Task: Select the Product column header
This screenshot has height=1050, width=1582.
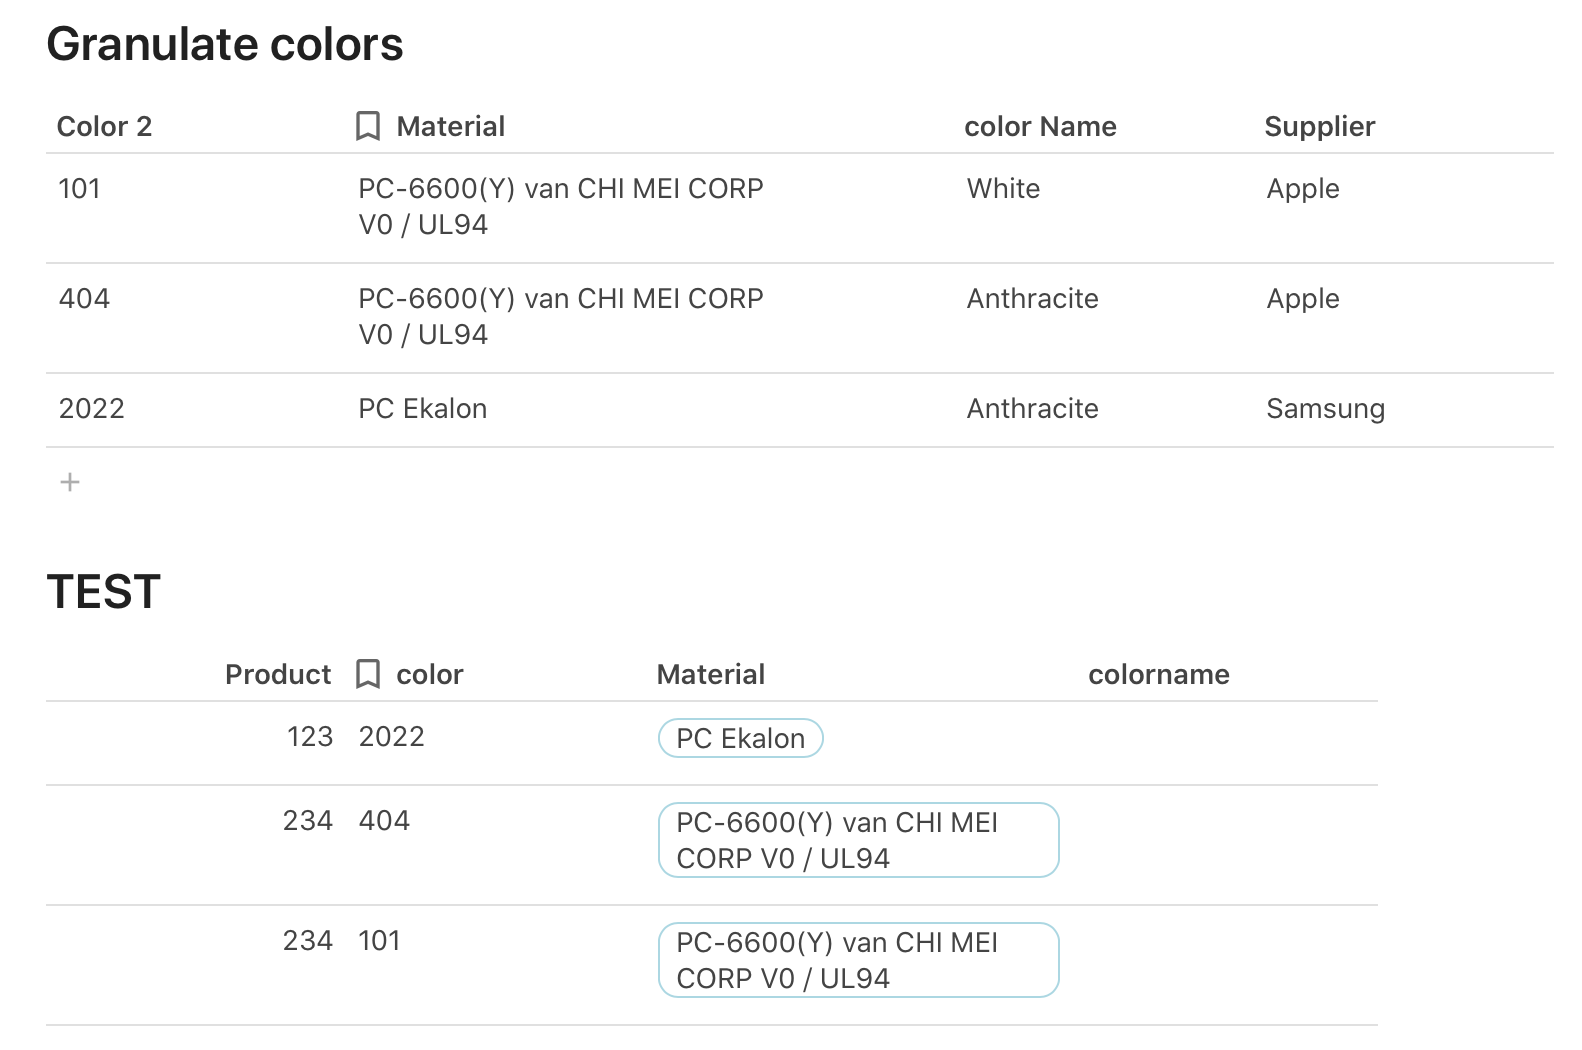Action: coord(277,675)
